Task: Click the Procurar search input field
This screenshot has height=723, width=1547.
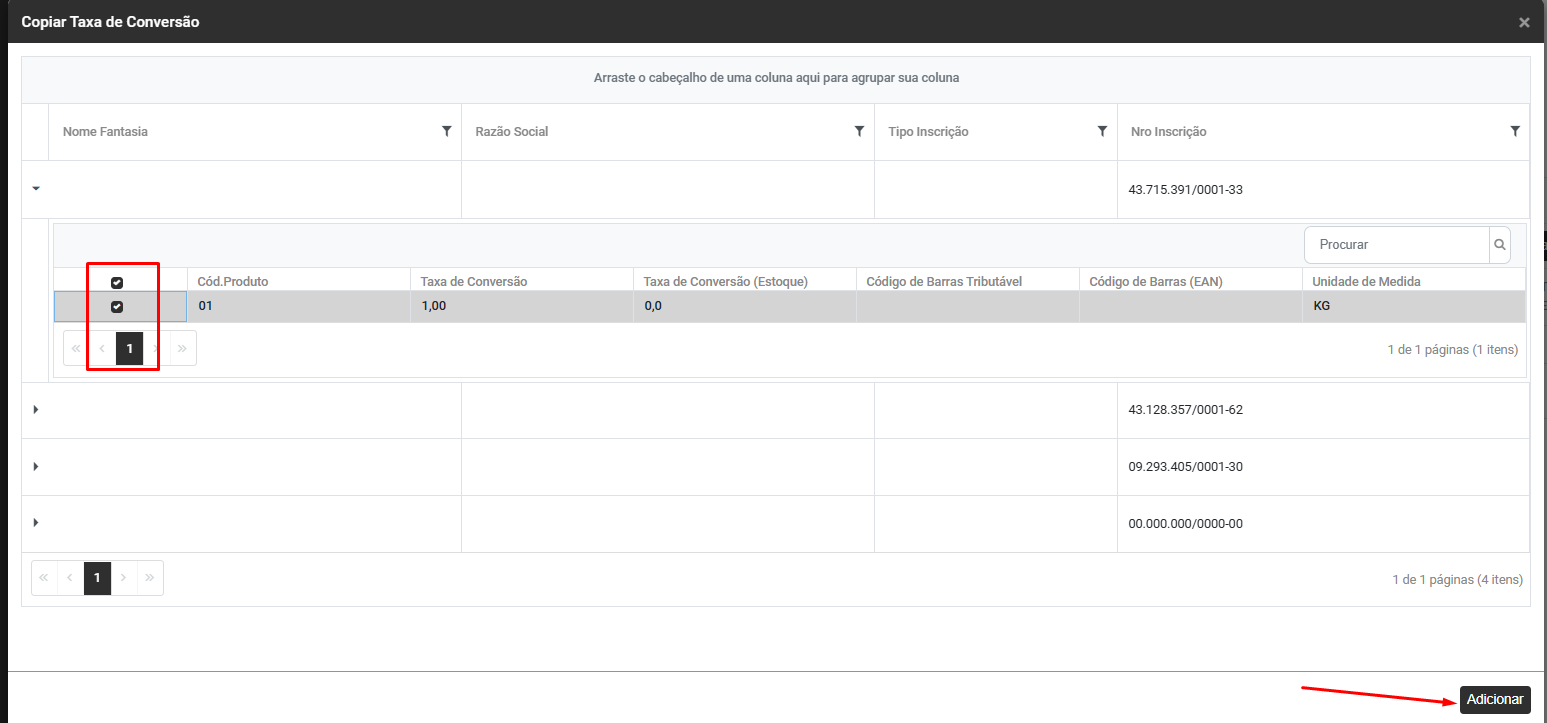Action: point(1397,244)
